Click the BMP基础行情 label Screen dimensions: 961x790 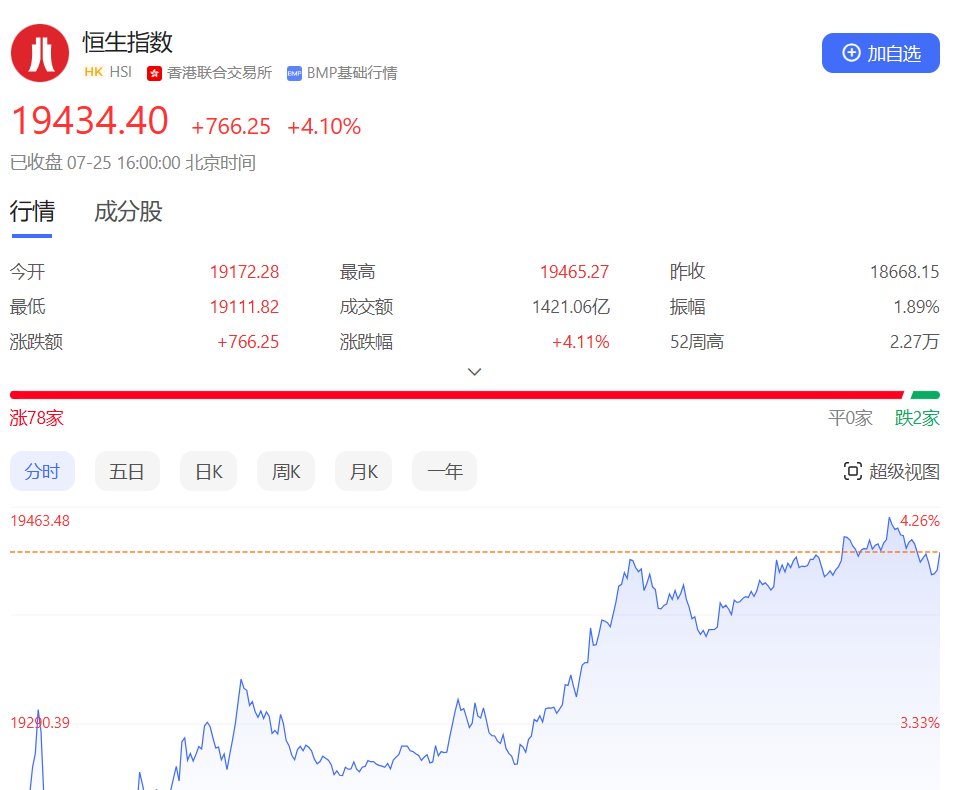pos(352,73)
